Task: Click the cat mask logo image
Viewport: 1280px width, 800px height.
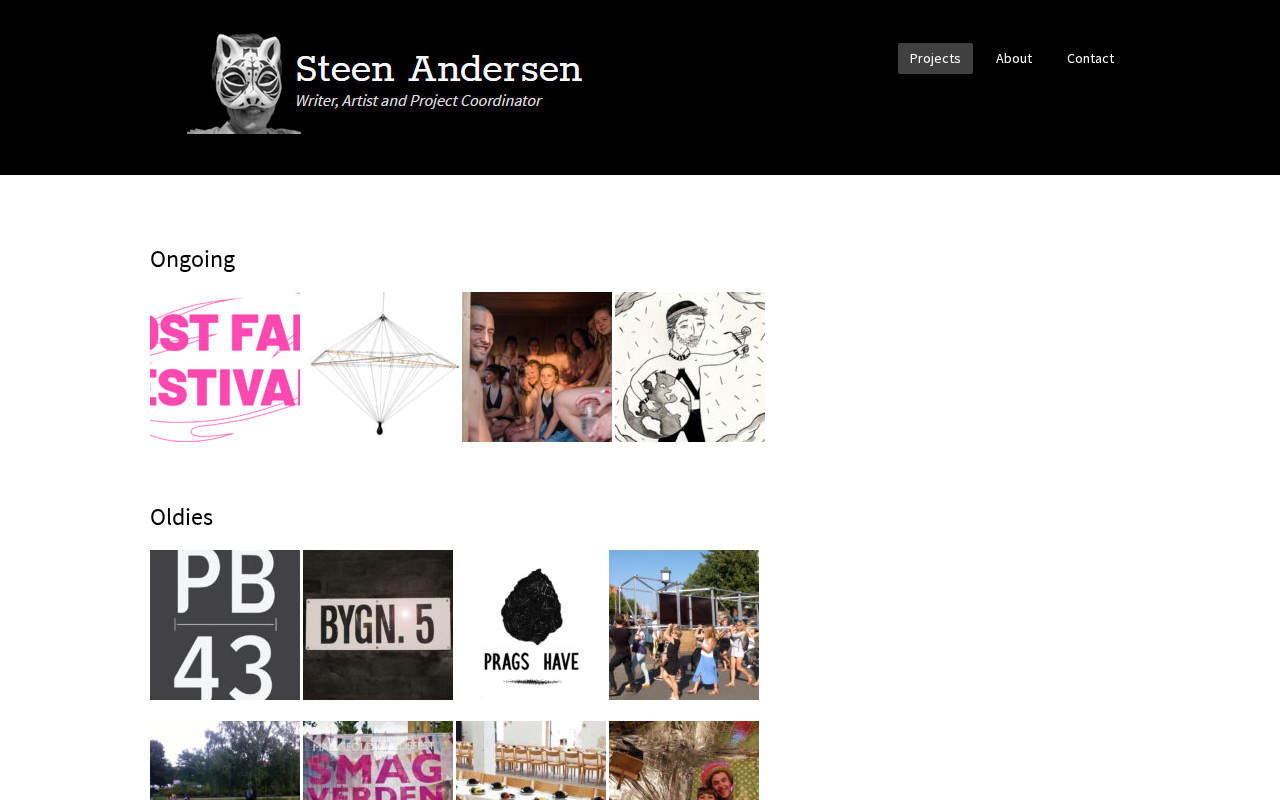Action: pyautogui.click(x=244, y=84)
